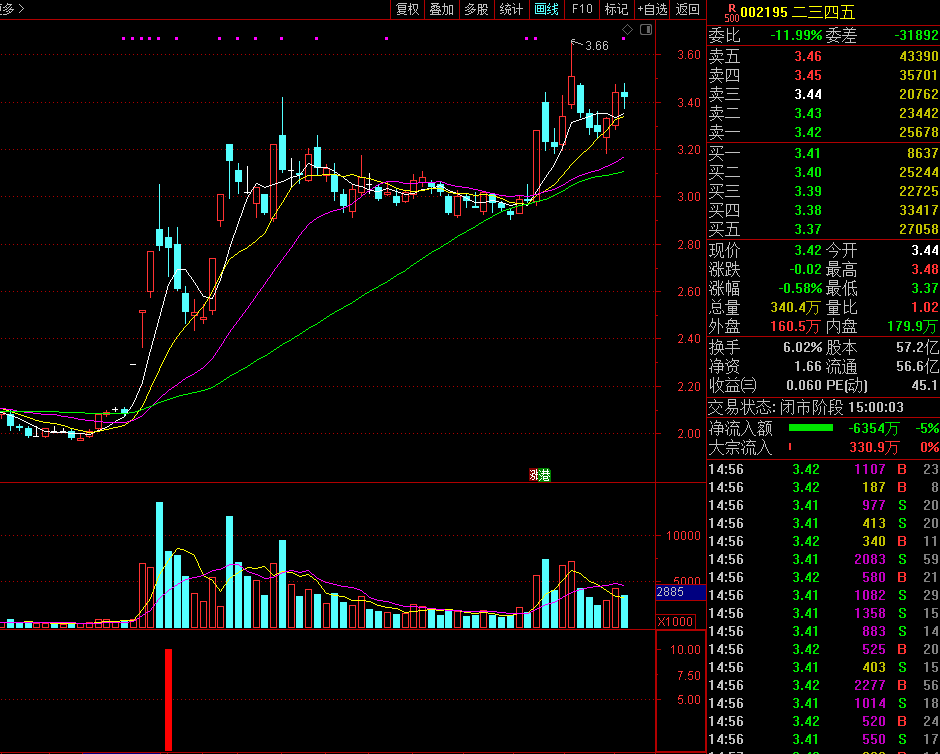Click the R500 badge beside the stock code

[x=731, y=12]
